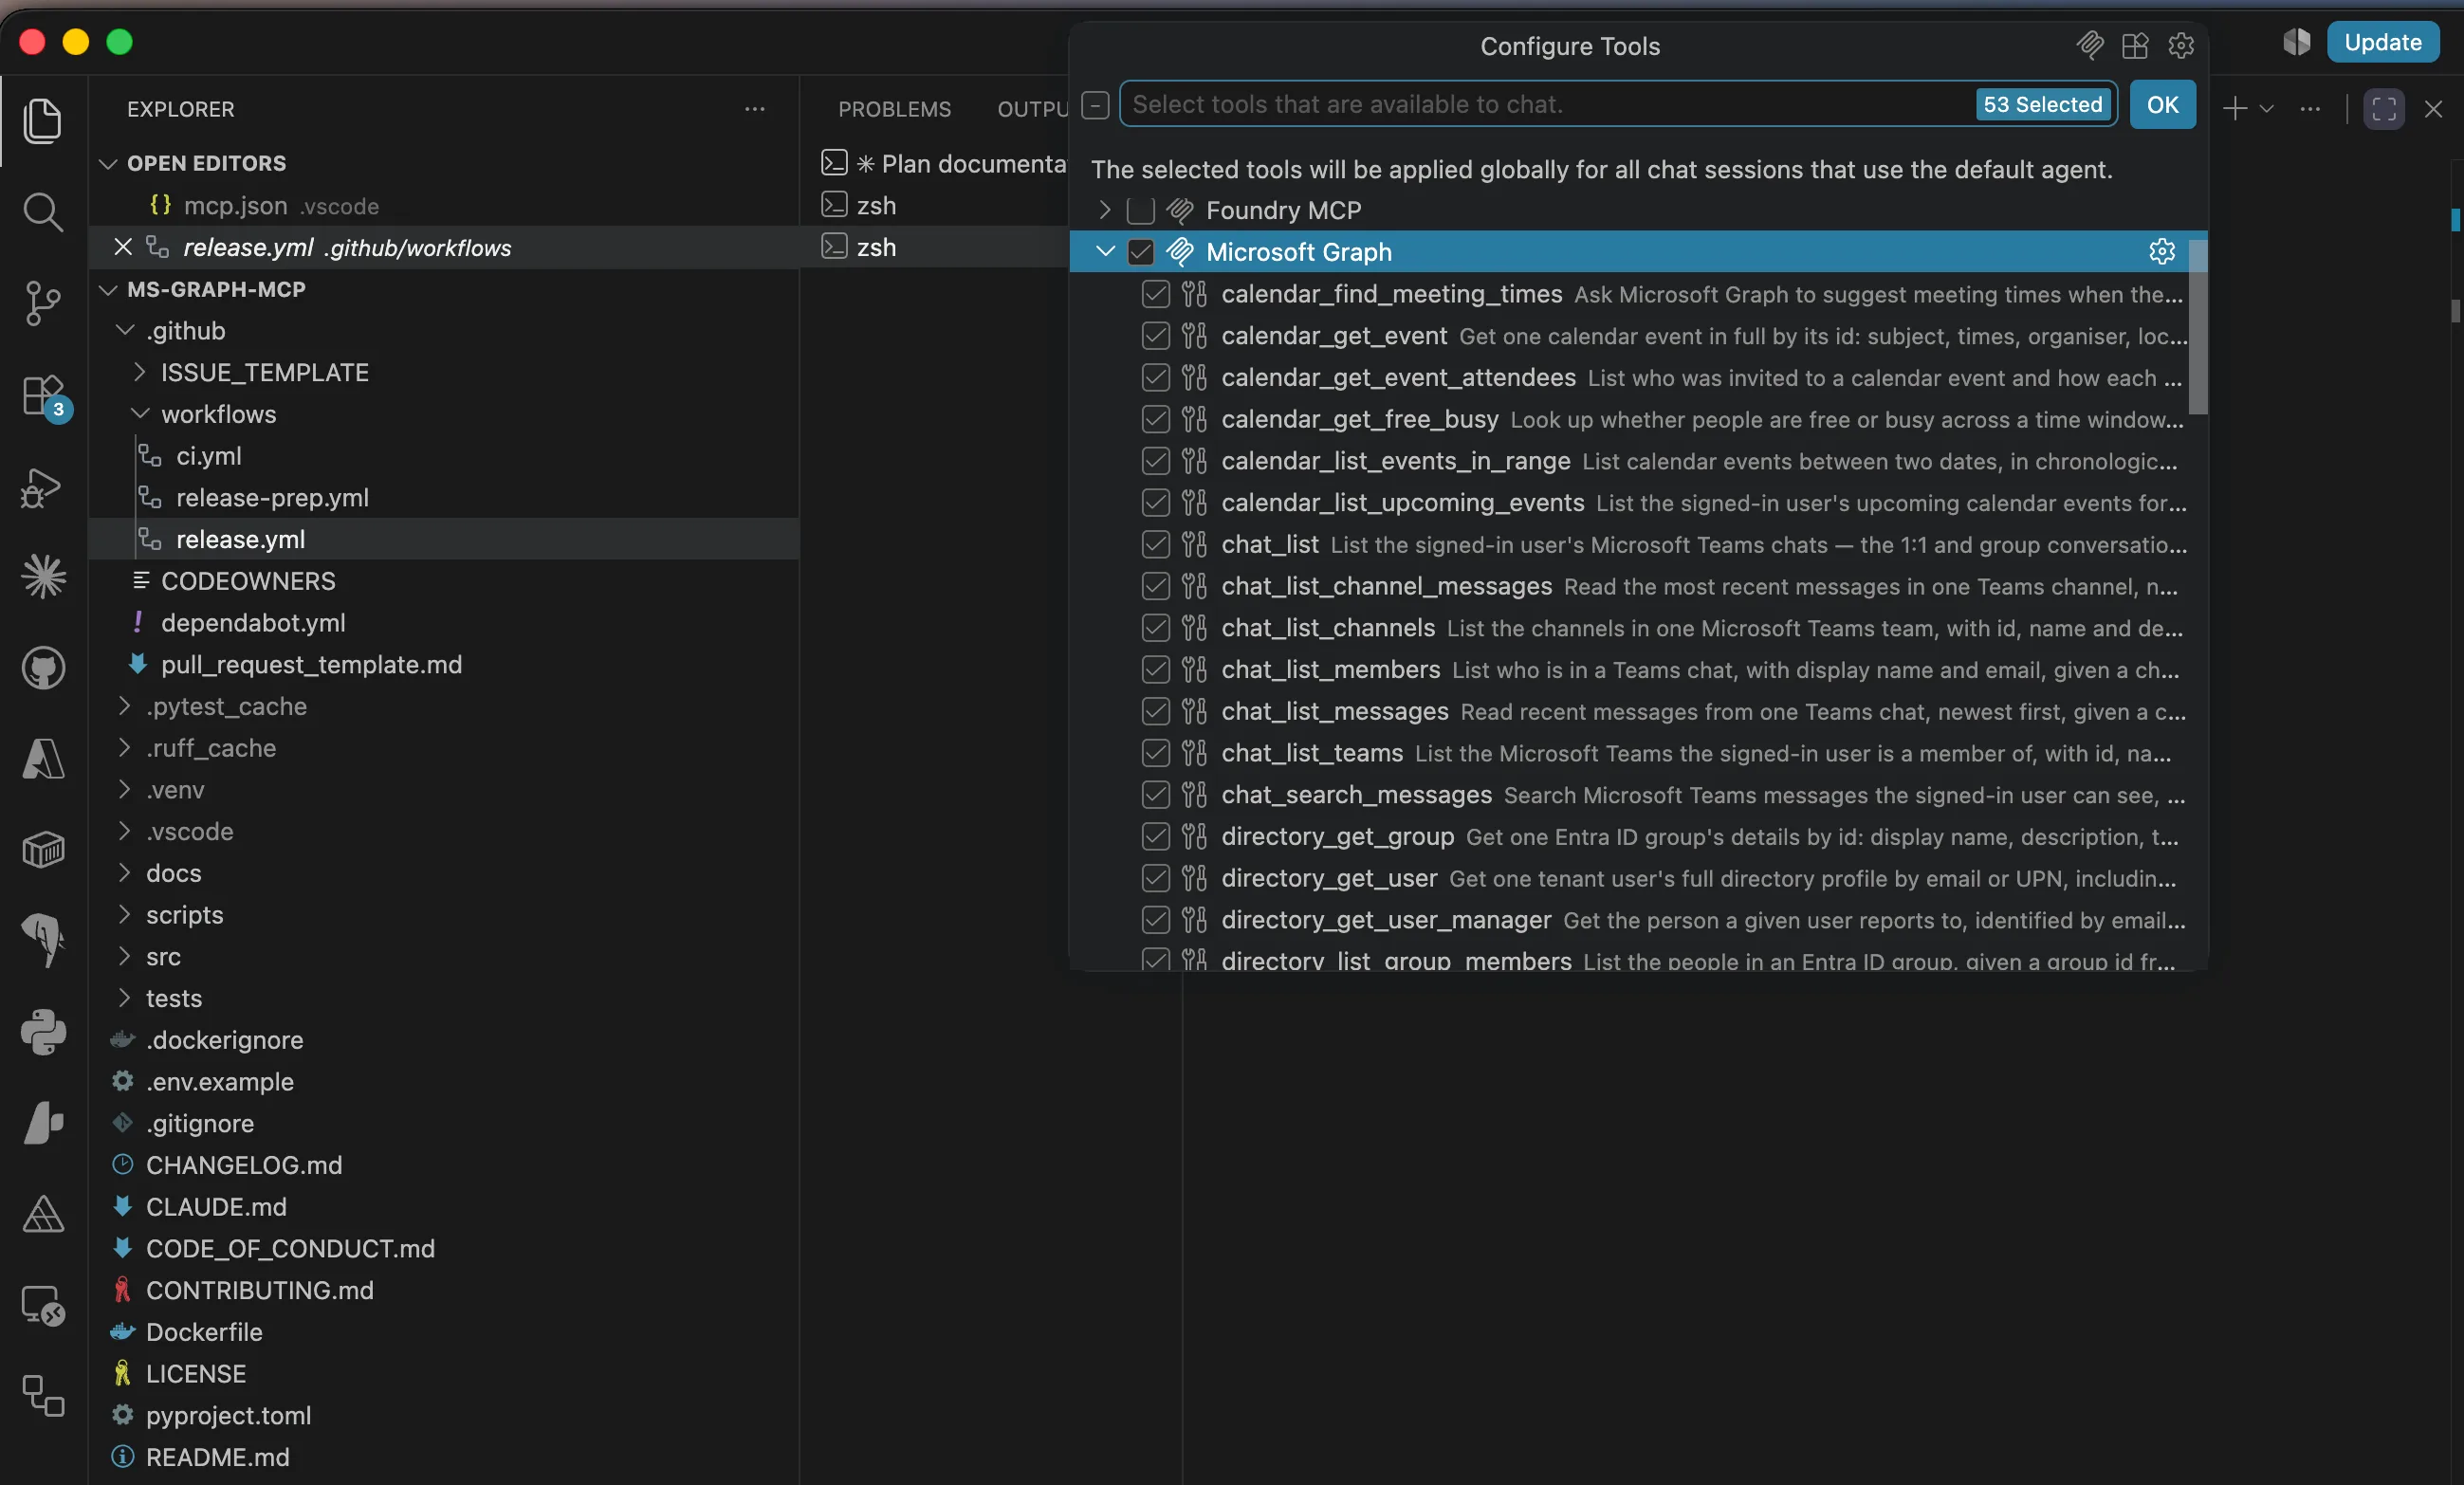Viewport: 2464px width, 1485px height.
Task: Switch to the Problems tab
Action: pyautogui.click(x=894, y=108)
